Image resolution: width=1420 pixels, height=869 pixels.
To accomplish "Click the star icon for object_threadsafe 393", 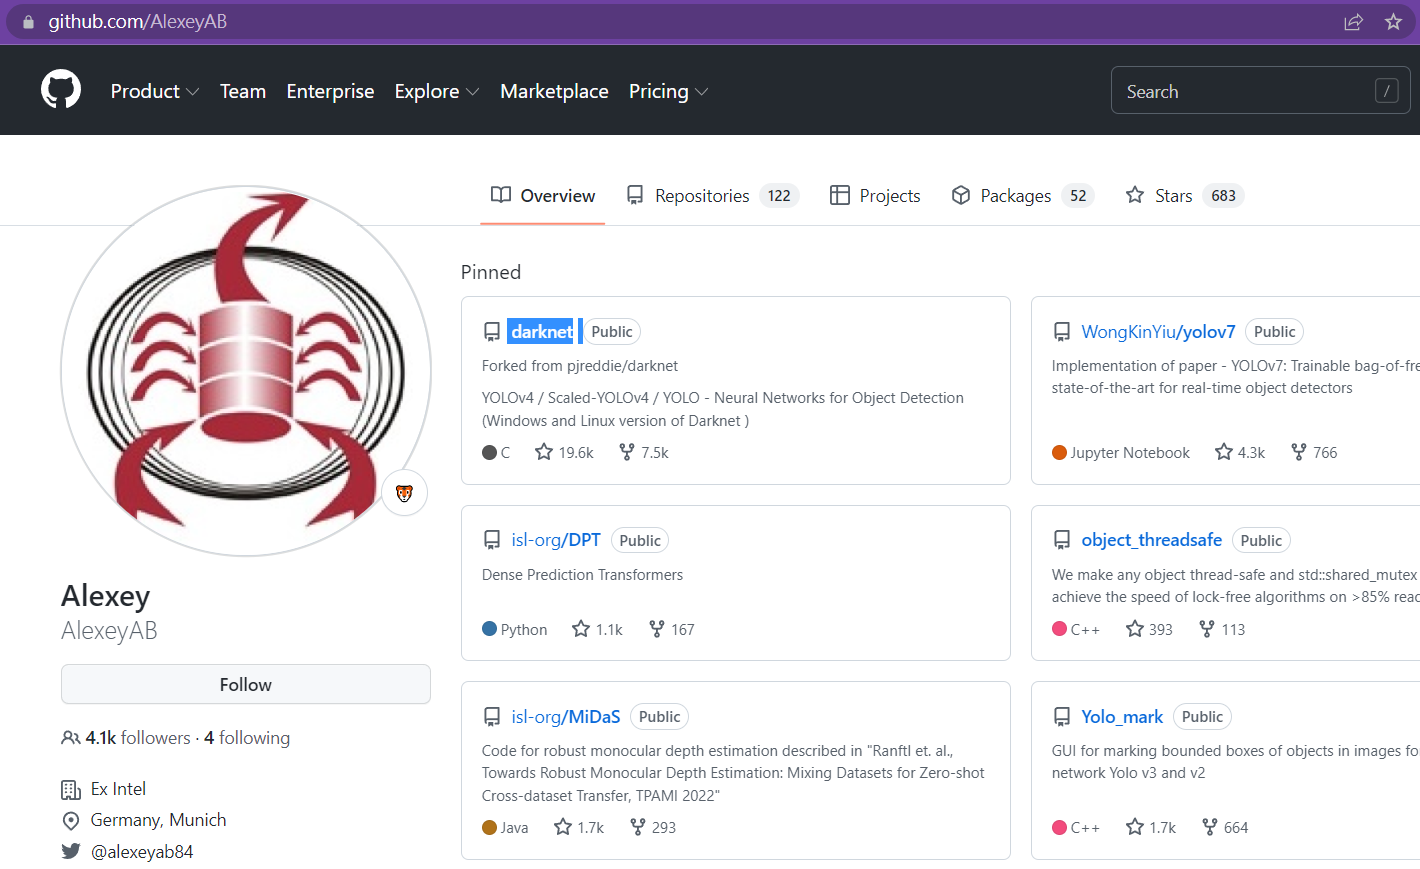I will 1135,629.
